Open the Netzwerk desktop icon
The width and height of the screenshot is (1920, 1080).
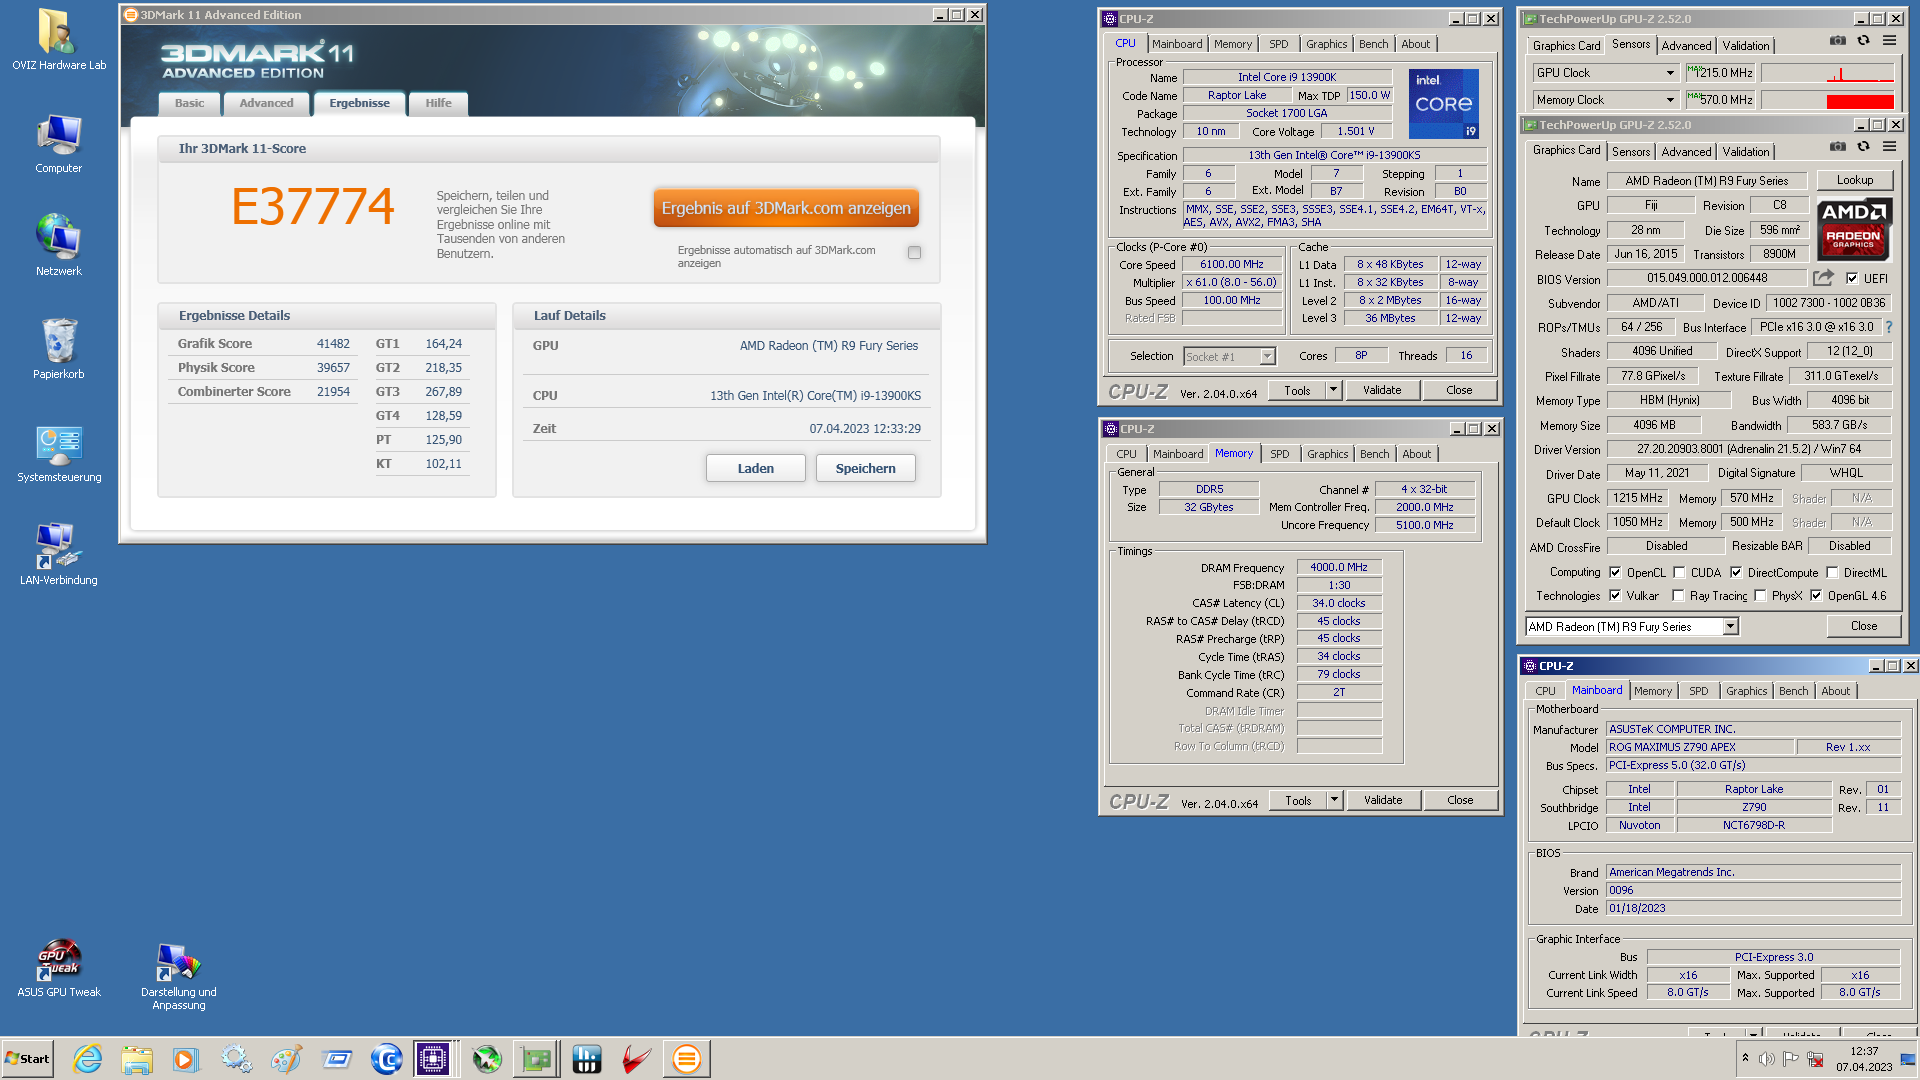(58, 245)
